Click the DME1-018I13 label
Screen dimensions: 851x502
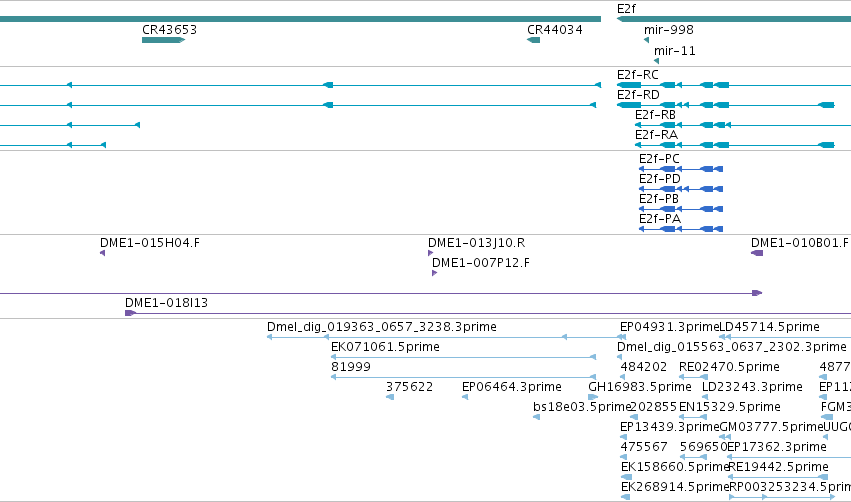click(x=166, y=303)
